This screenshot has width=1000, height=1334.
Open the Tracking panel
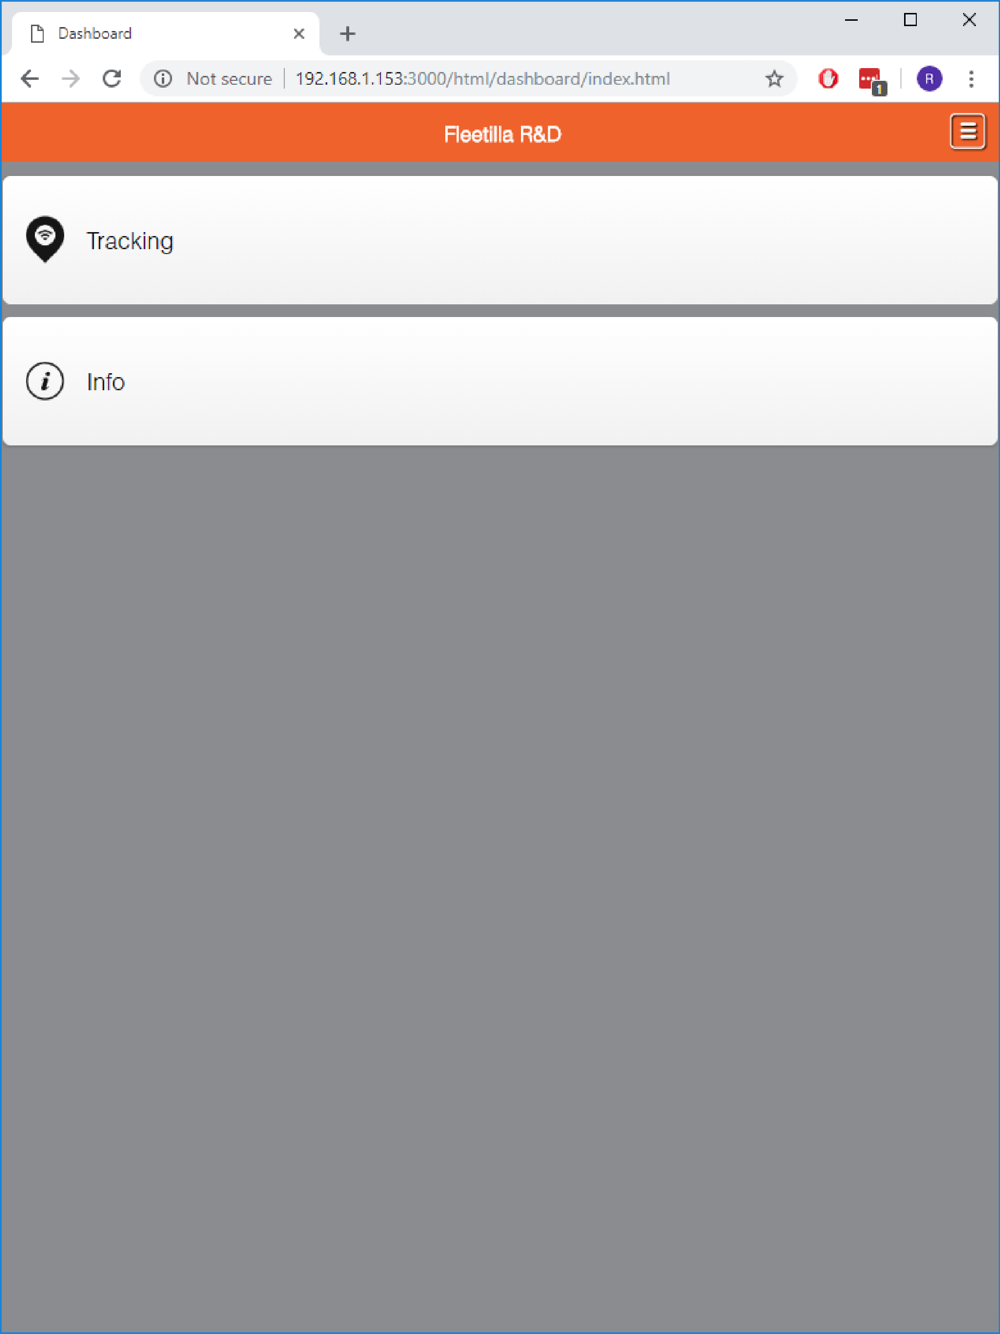[x=500, y=240]
